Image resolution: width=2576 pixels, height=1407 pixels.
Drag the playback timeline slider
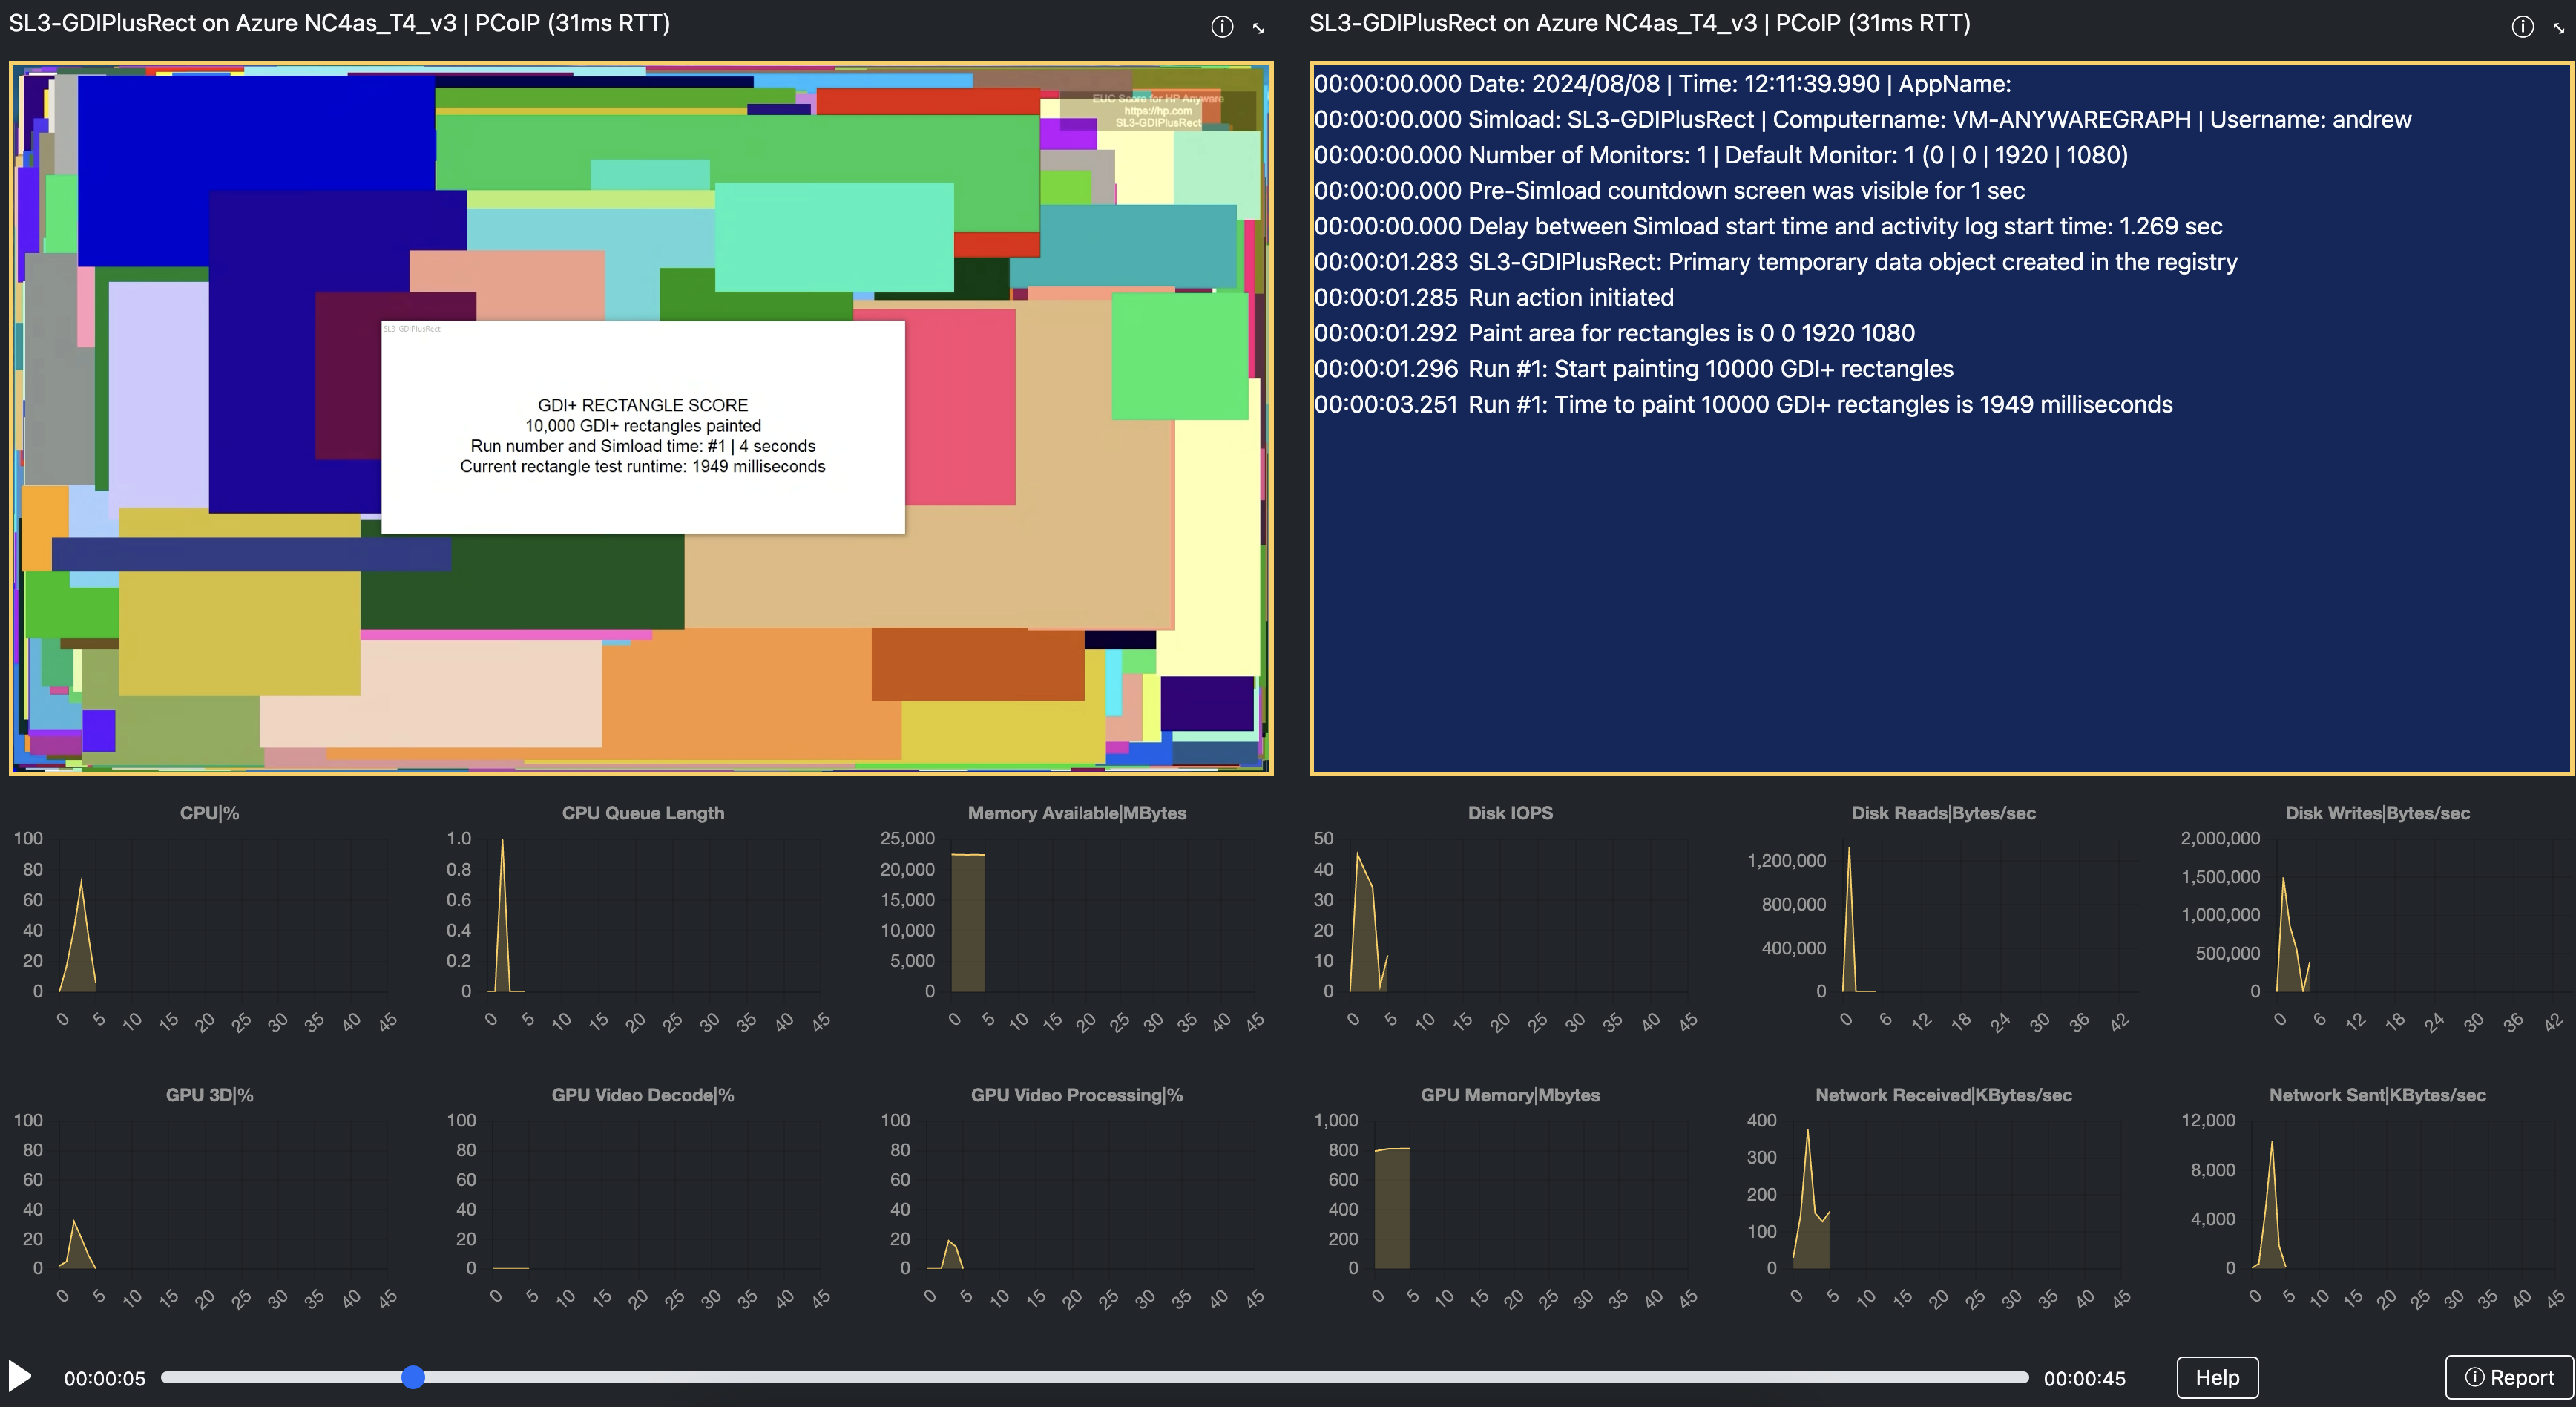(414, 1376)
